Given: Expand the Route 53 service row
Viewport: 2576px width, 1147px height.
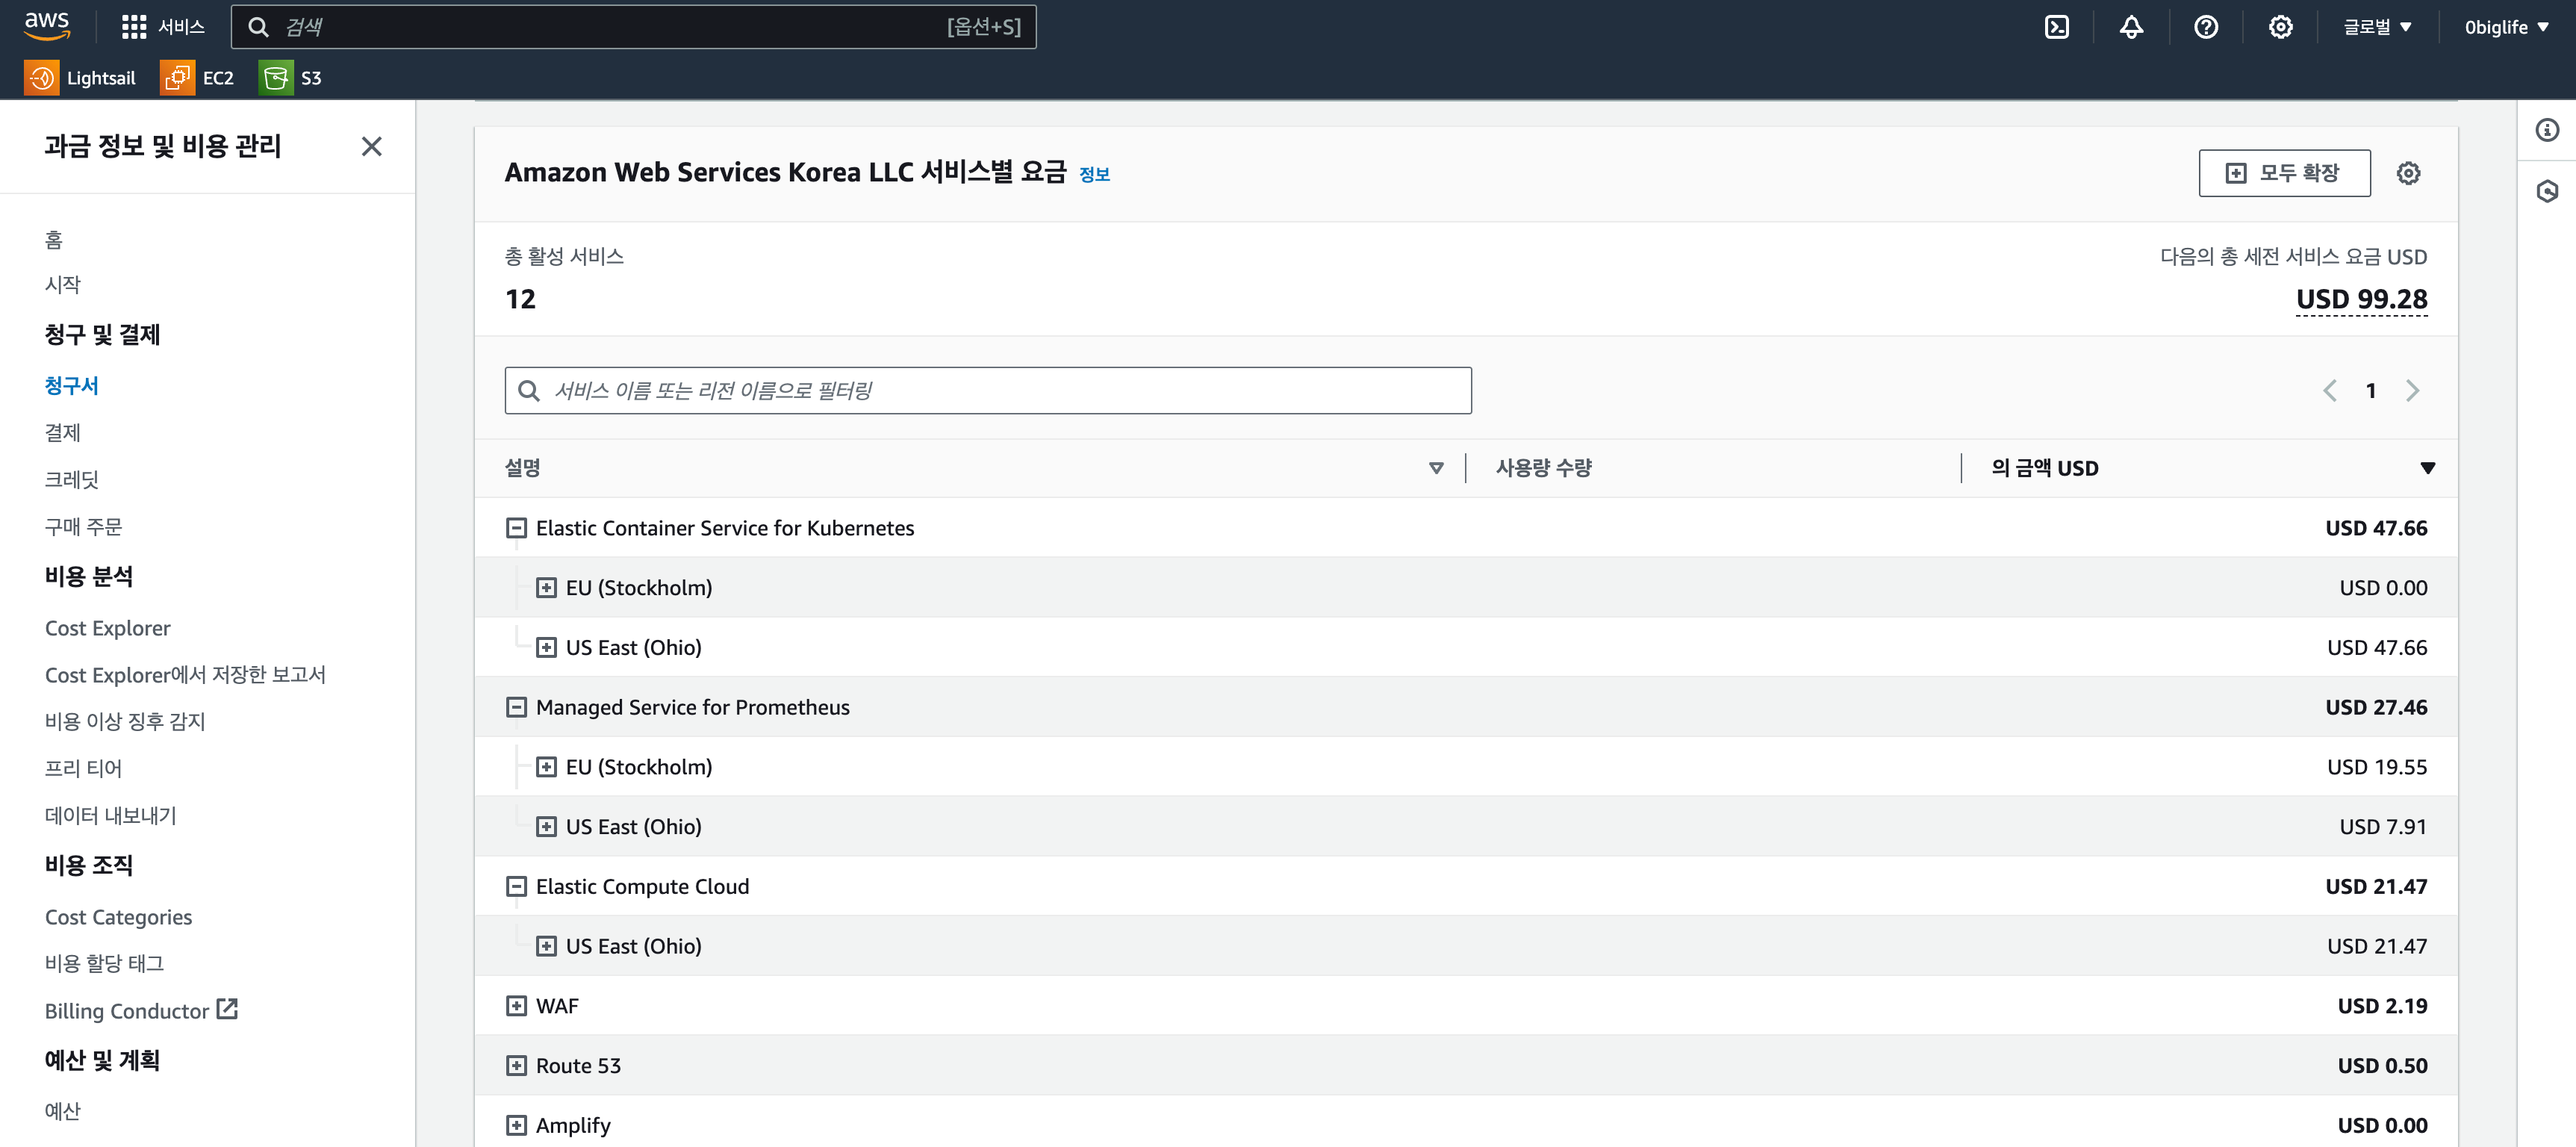Looking at the screenshot, I should (516, 1066).
